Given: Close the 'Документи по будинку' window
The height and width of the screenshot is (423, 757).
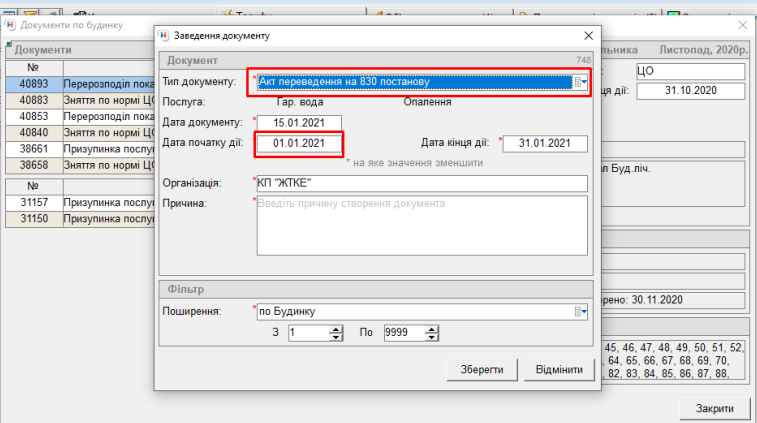Looking at the screenshot, I should [742, 24].
